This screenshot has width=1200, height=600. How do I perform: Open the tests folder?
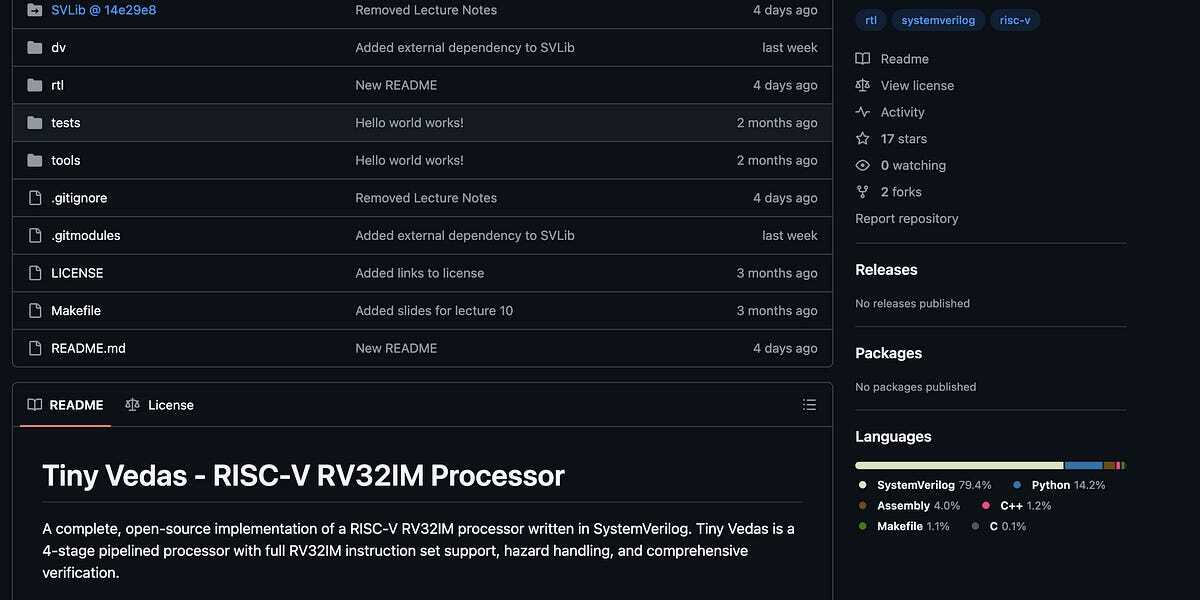coord(66,123)
